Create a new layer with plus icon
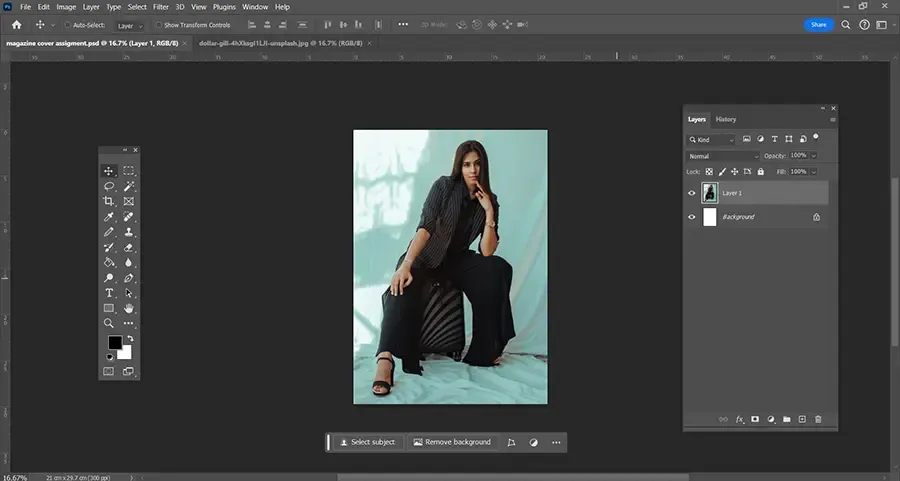Viewport: 900px width, 481px height. (x=802, y=419)
